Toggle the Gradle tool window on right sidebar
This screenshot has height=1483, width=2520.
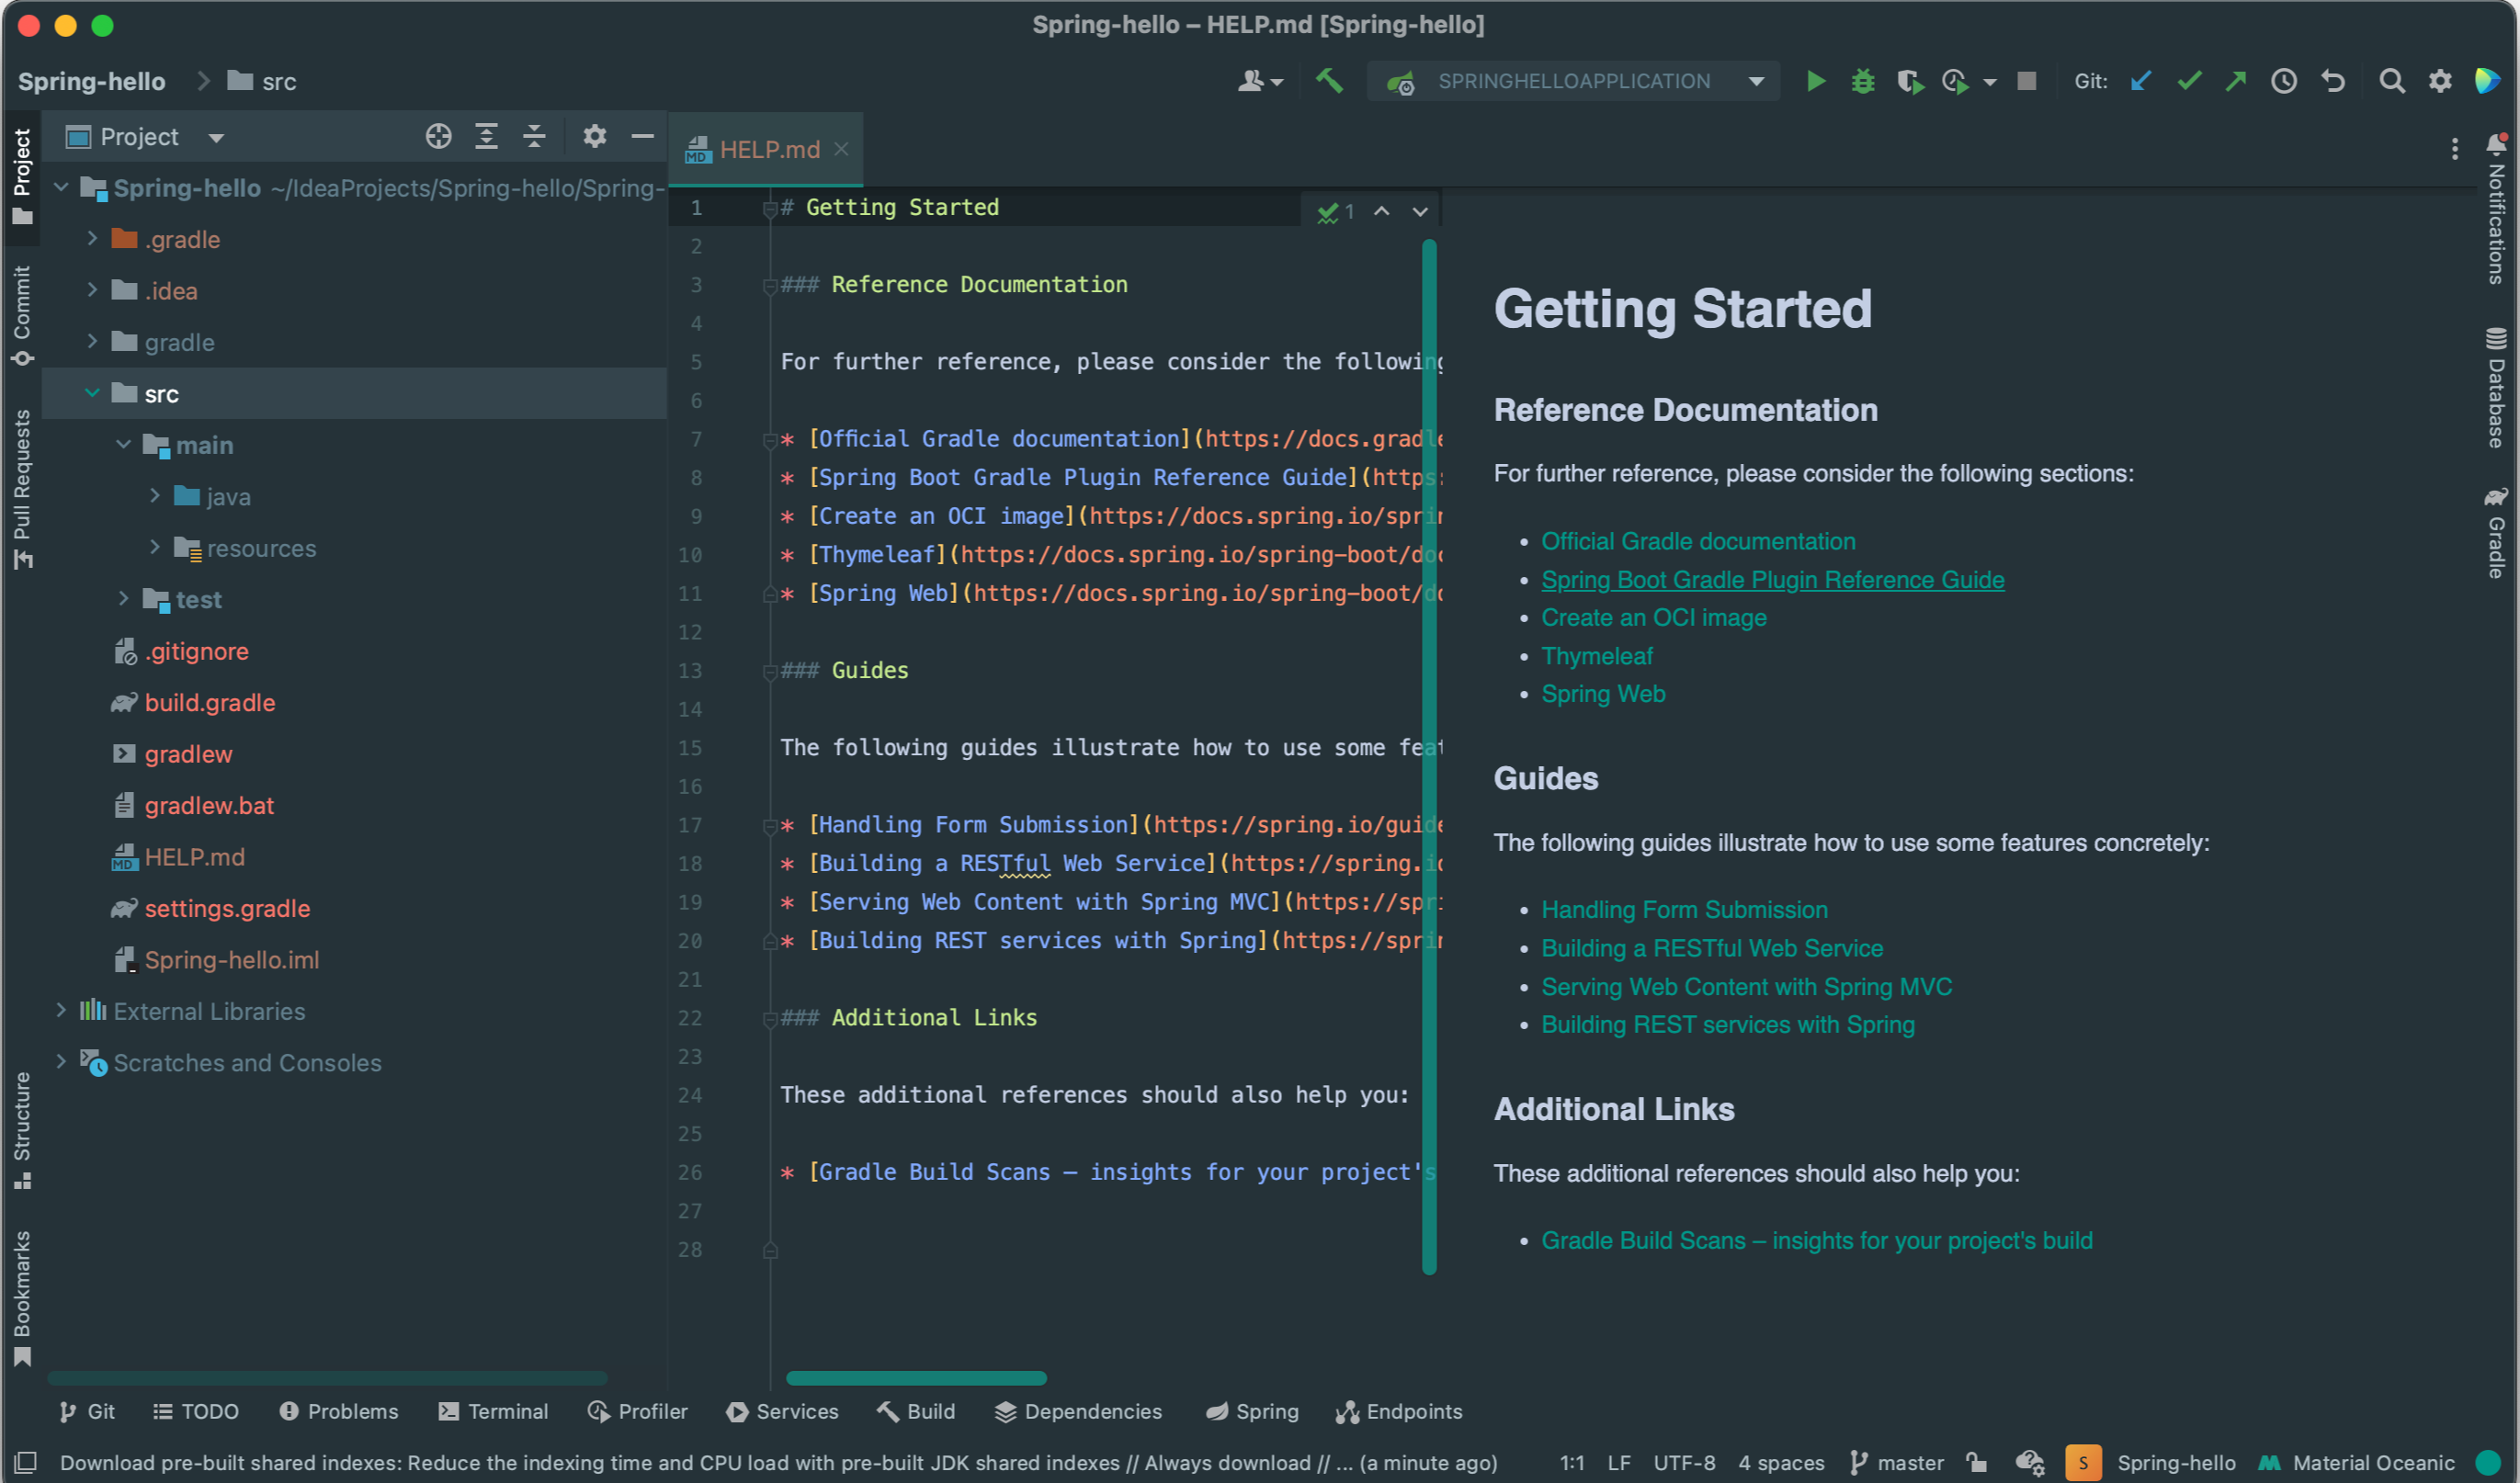(2496, 534)
